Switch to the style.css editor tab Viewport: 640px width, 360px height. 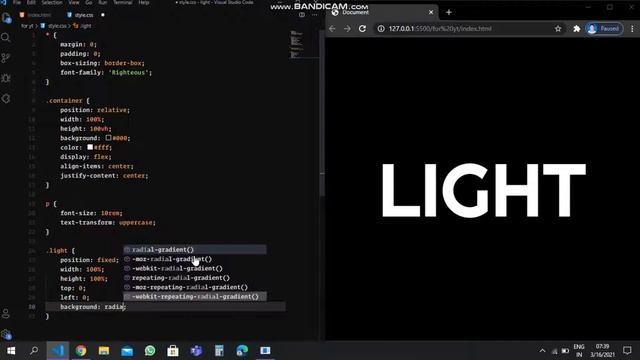pyautogui.click(x=84, y=15)
